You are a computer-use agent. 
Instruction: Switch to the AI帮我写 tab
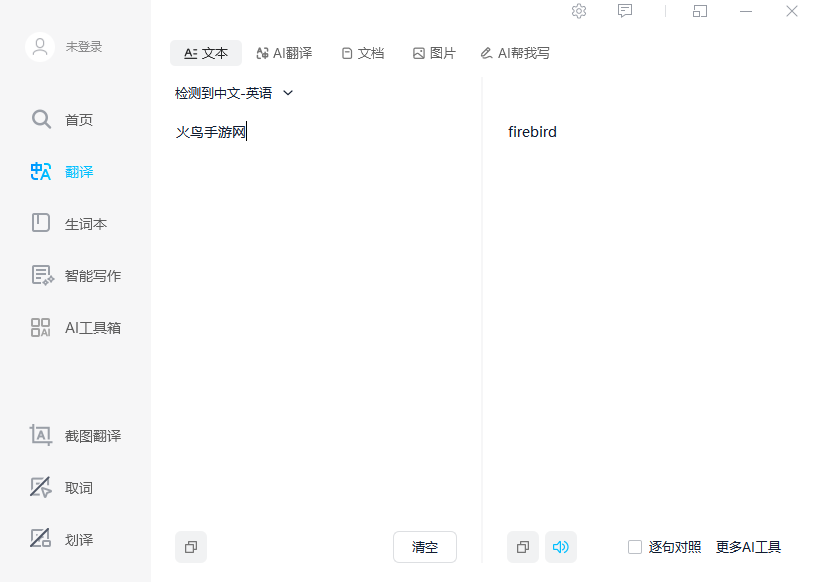pos(515,53)
